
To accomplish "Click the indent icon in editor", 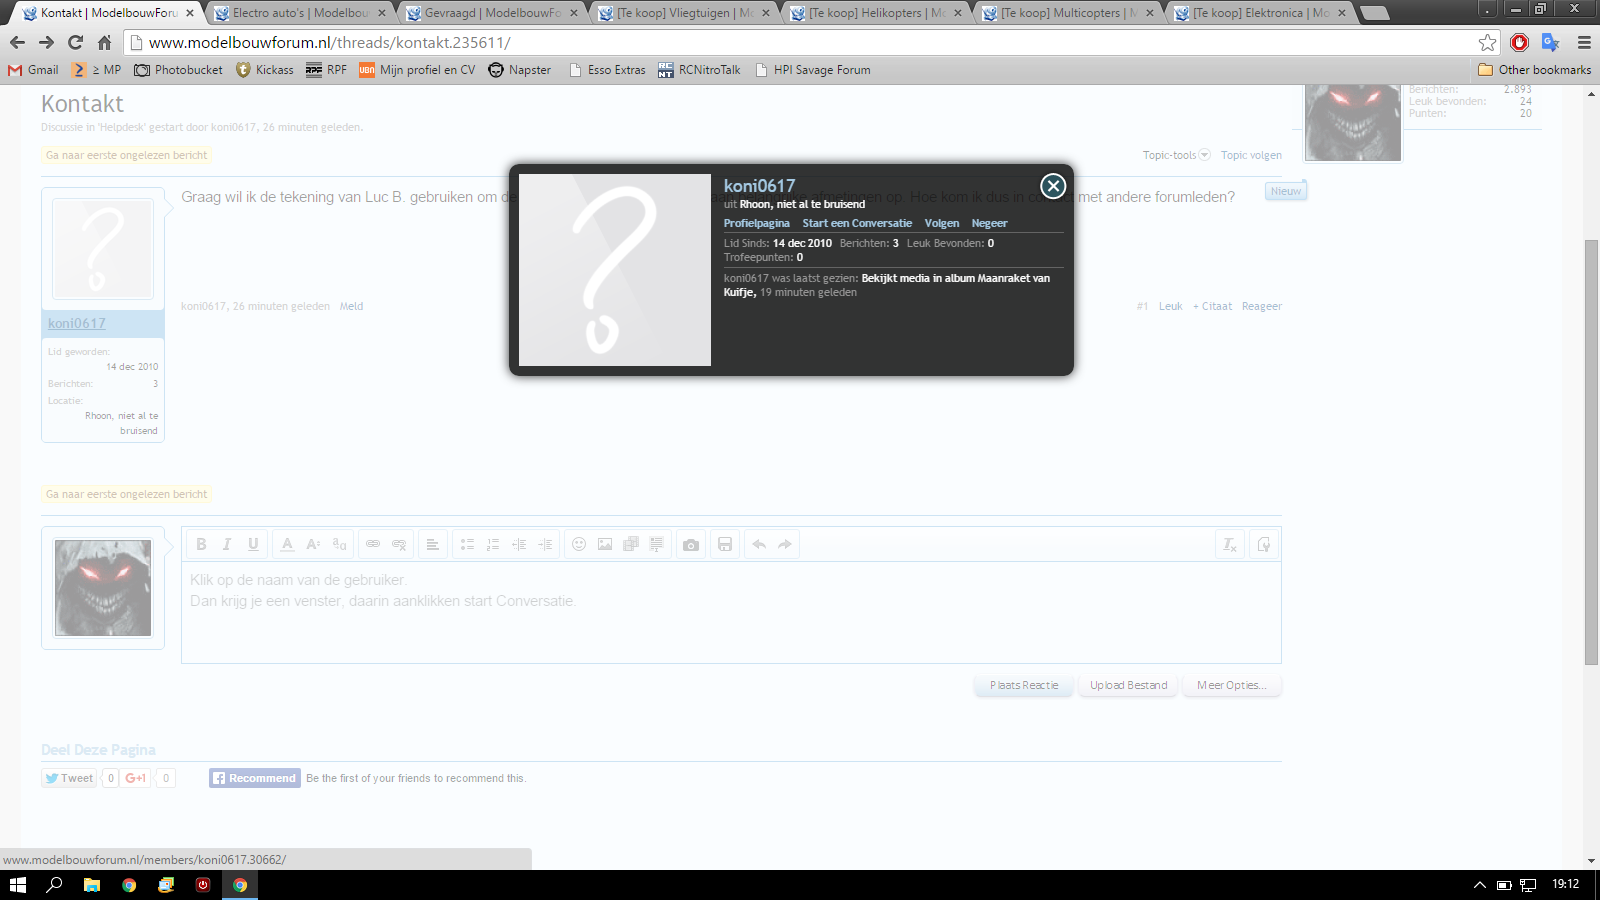I will [545, 544].
